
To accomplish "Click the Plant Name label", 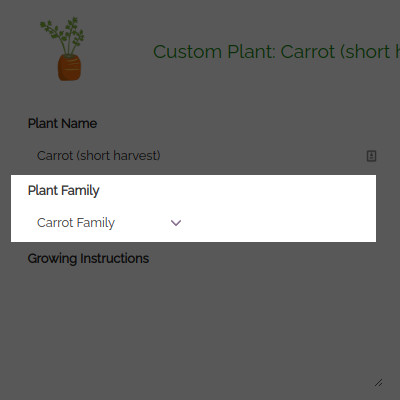I will tap(62, 123).
